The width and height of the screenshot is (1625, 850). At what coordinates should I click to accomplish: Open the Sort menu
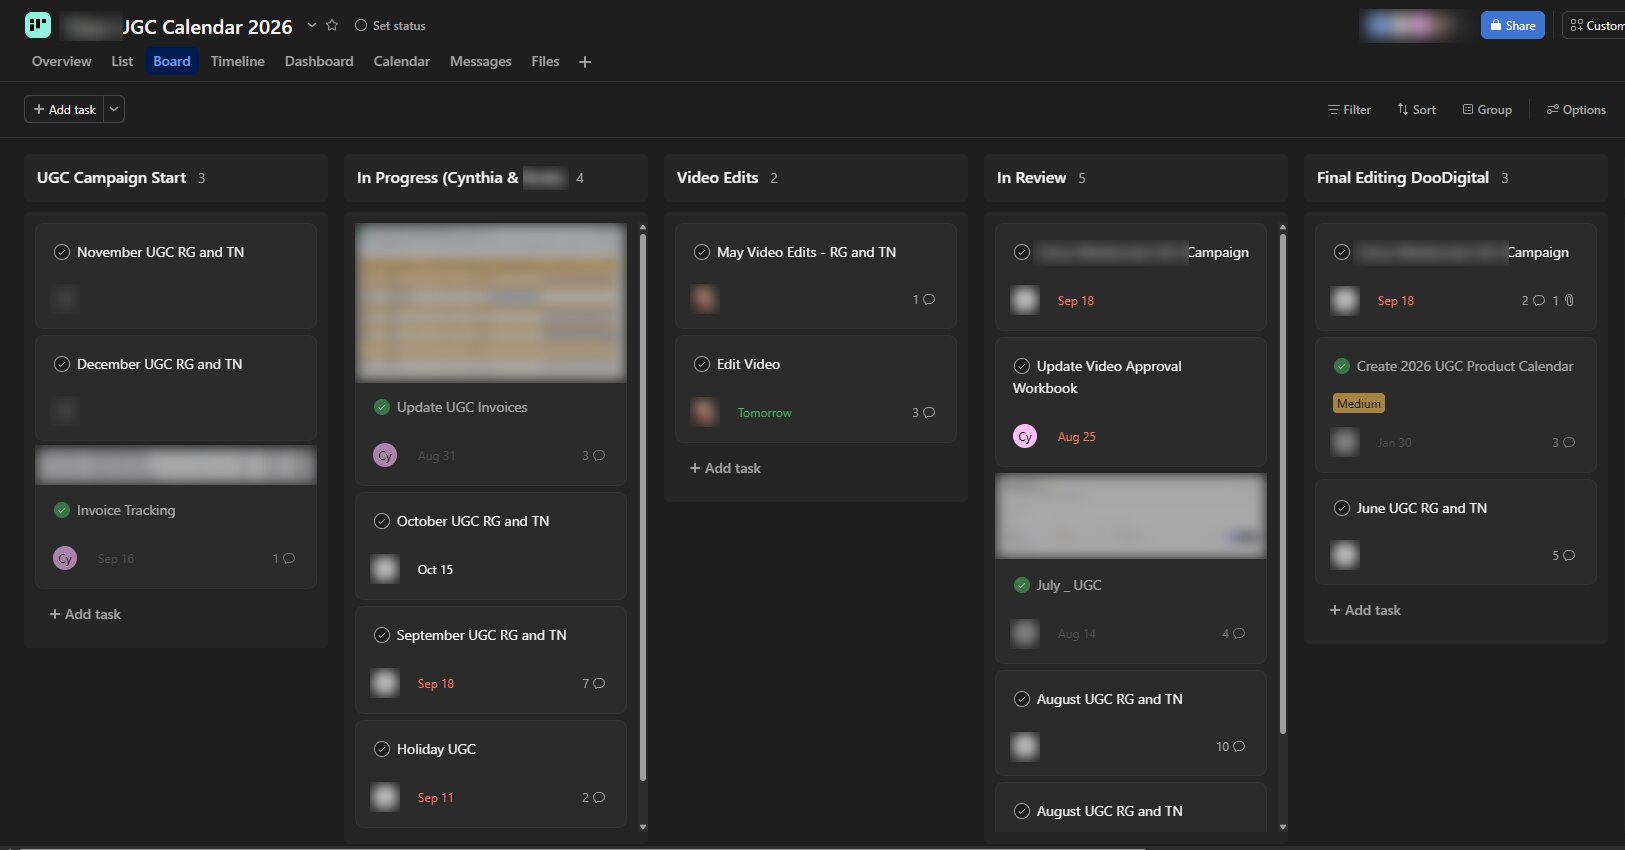point(1416,110)
